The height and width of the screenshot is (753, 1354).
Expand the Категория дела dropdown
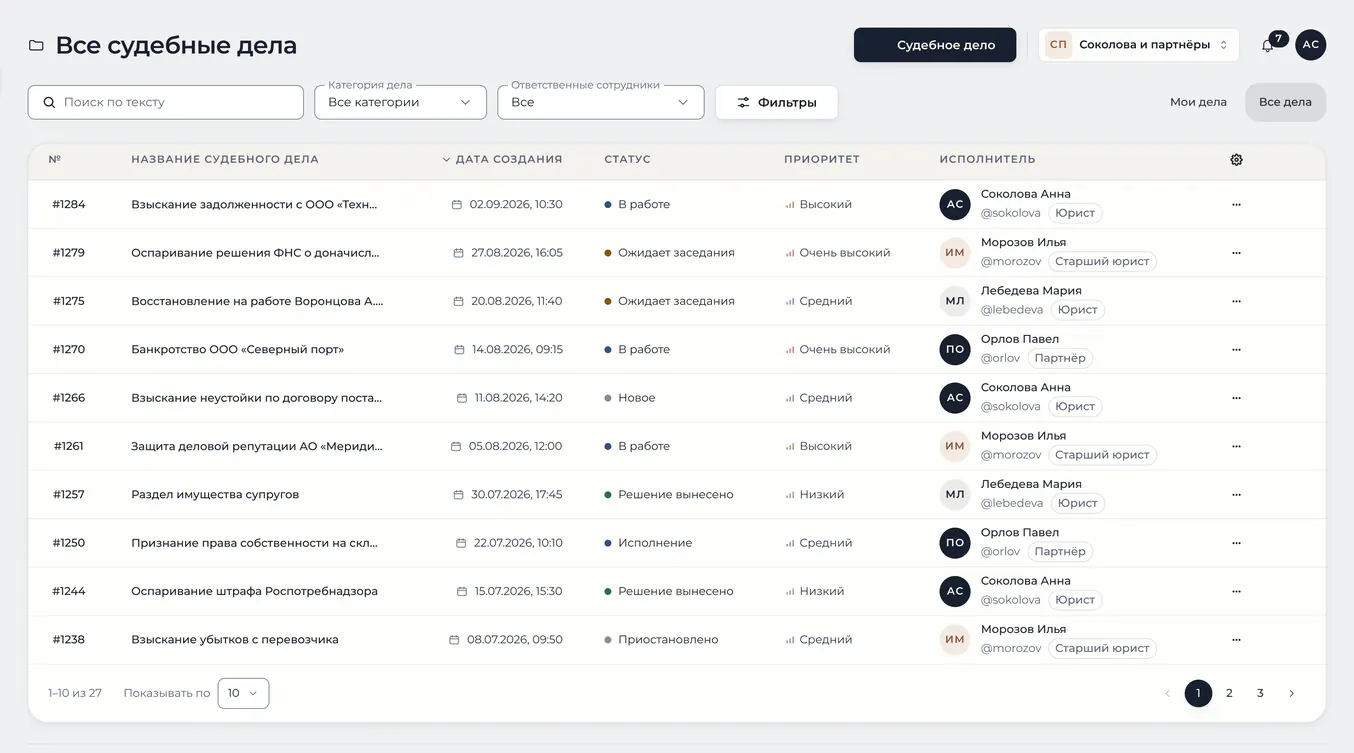400,102
